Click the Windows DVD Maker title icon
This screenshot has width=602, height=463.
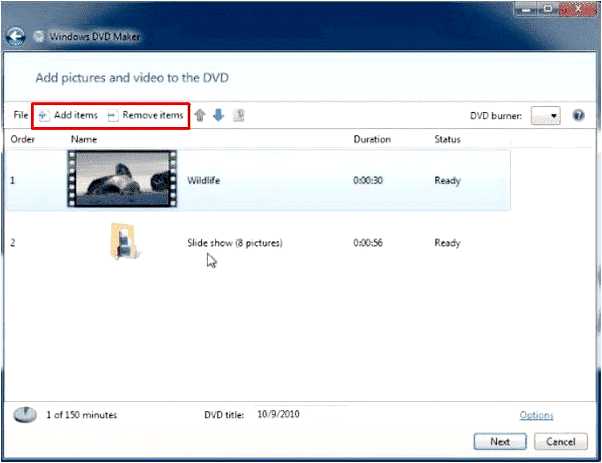[x=38, y=36]
